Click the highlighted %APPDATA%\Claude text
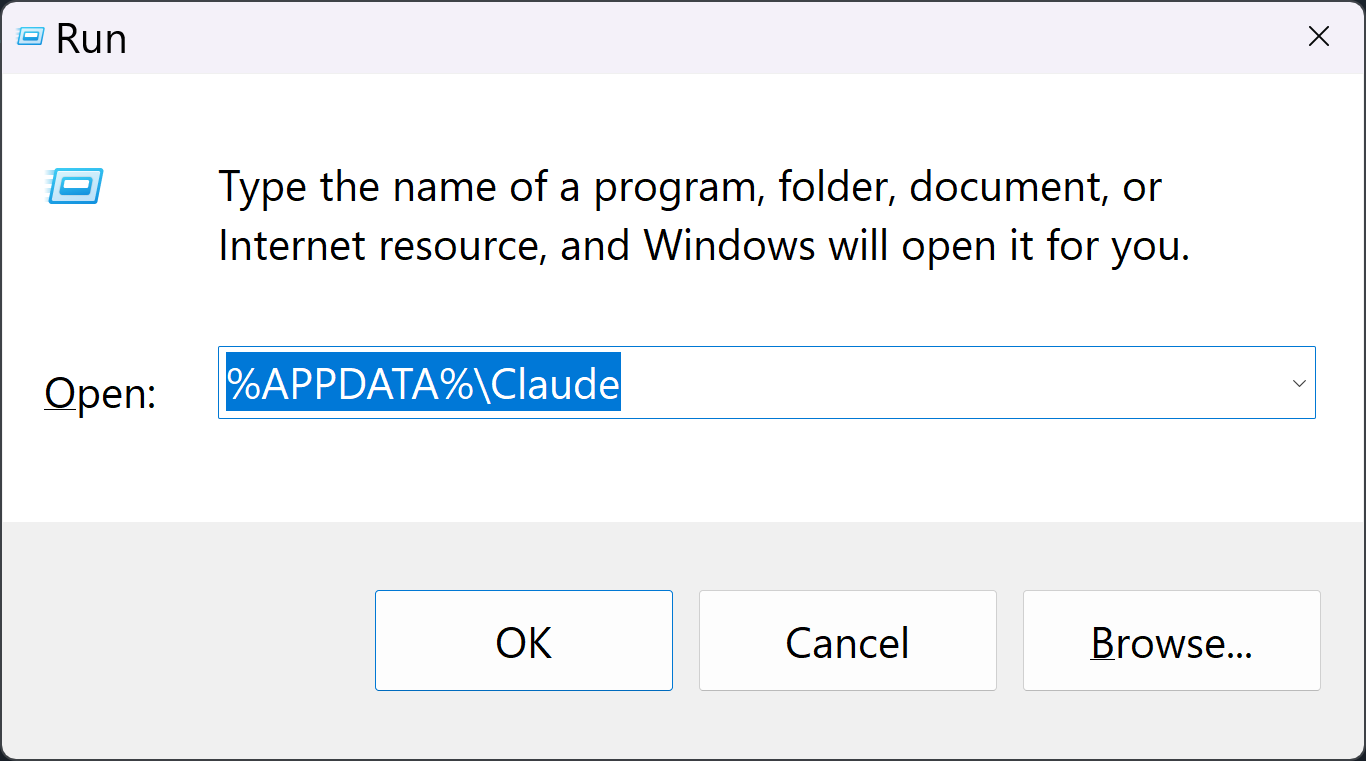The image size is (1366, 761). [423, 382]
